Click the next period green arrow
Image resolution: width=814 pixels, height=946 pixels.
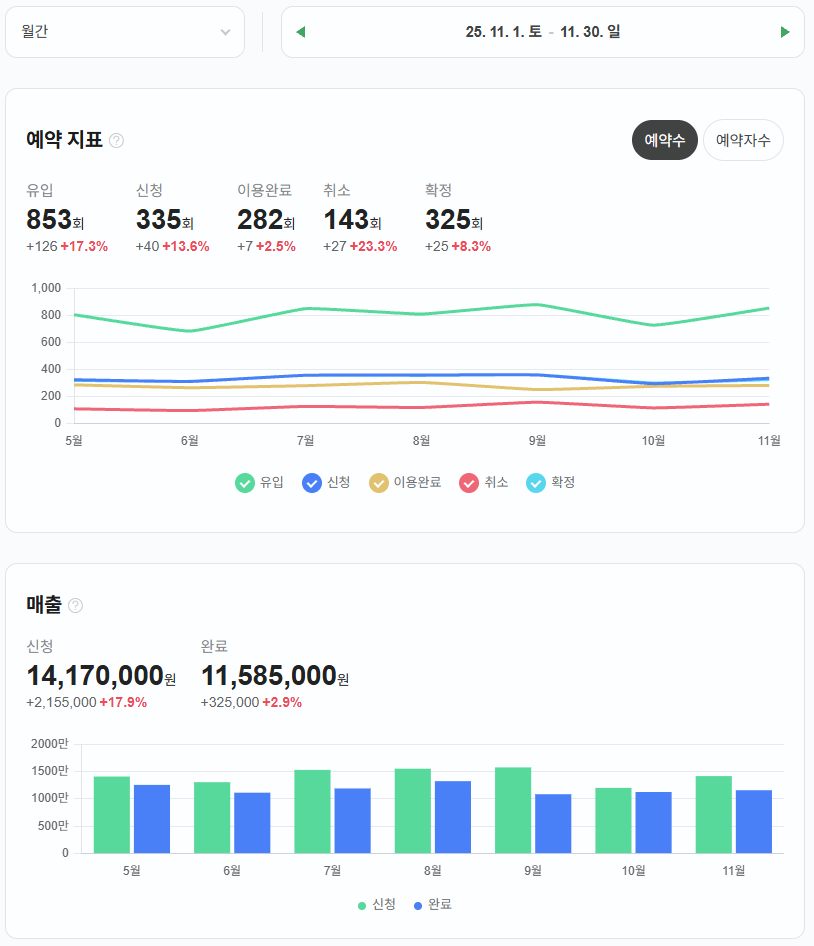pyautogui.click(x=786, y=31)
